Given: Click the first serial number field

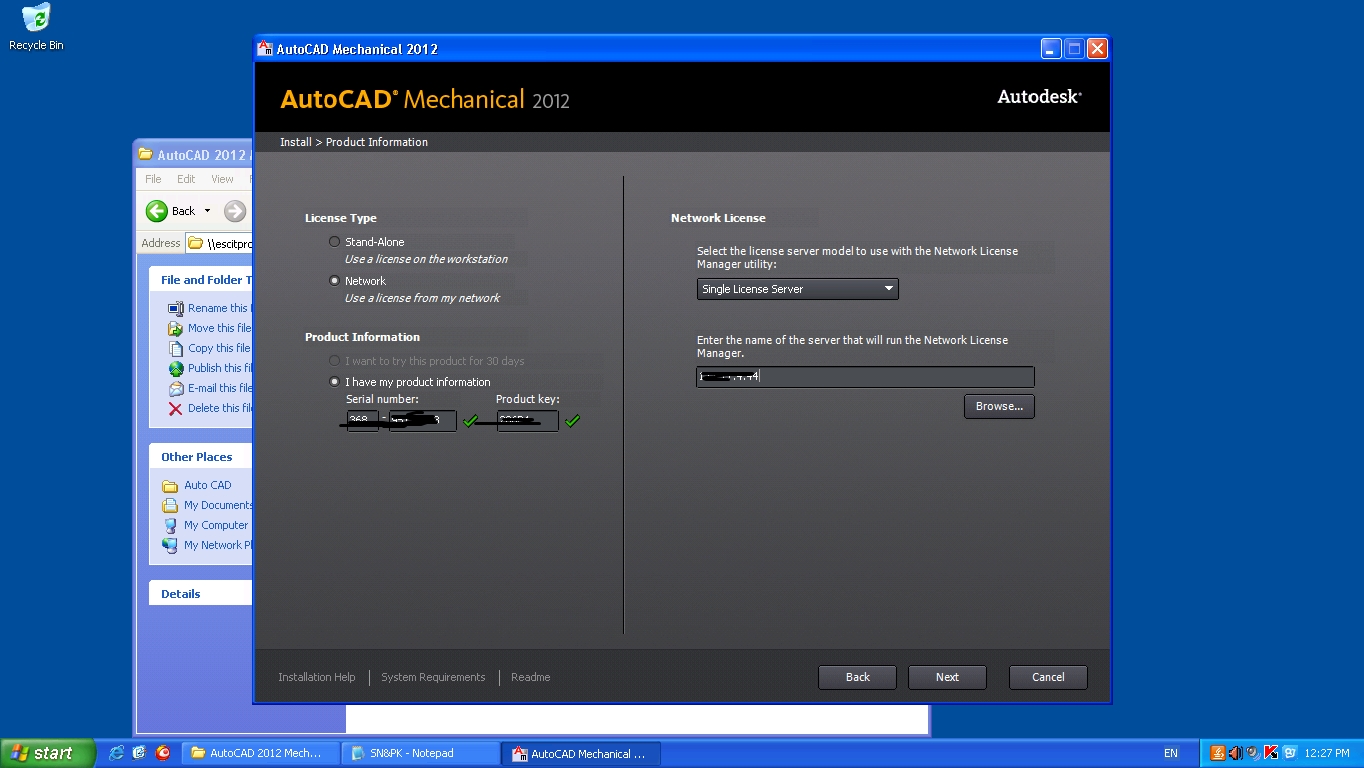Looking at the screenshot, I should (x=362, y=421).
